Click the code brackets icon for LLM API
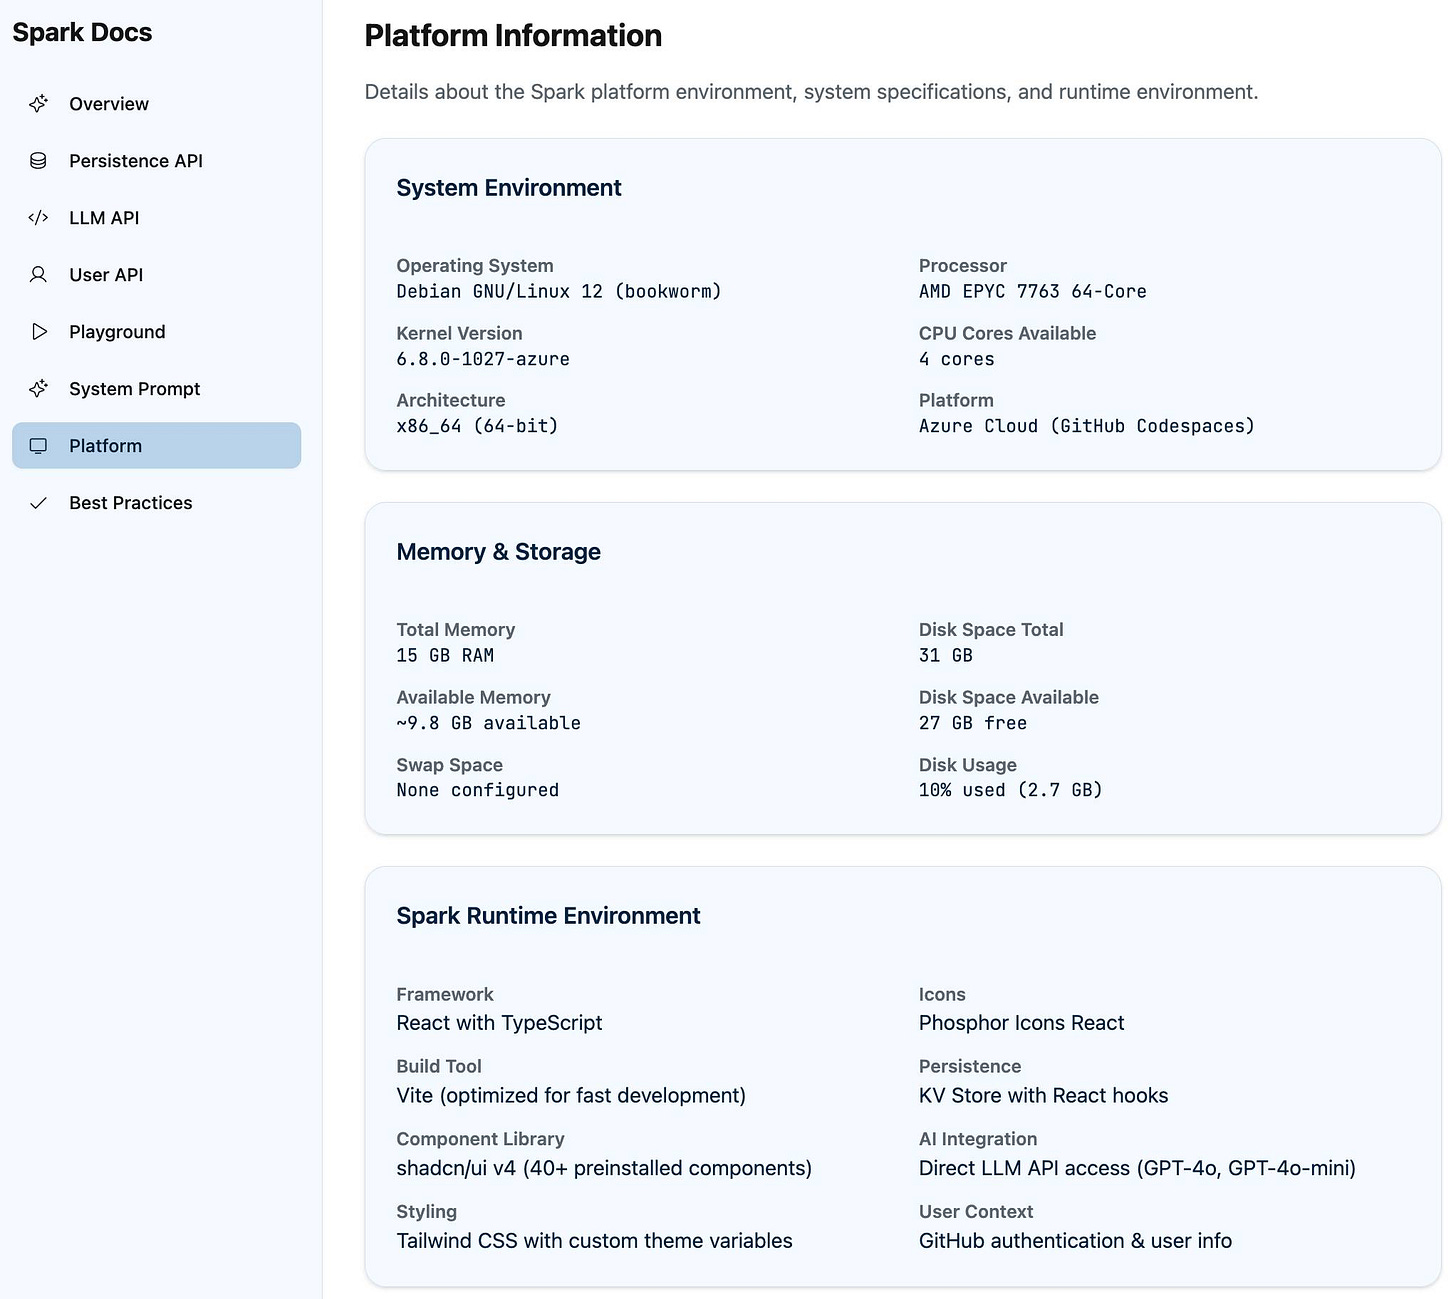The width and height of the screenshot is (1456, 1299). tap(38, 218)
